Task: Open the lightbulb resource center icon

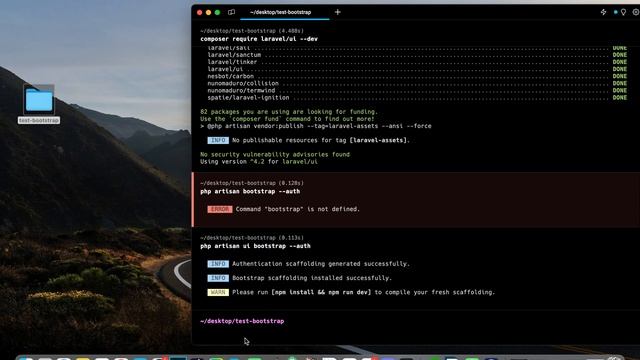Action: 623,12
